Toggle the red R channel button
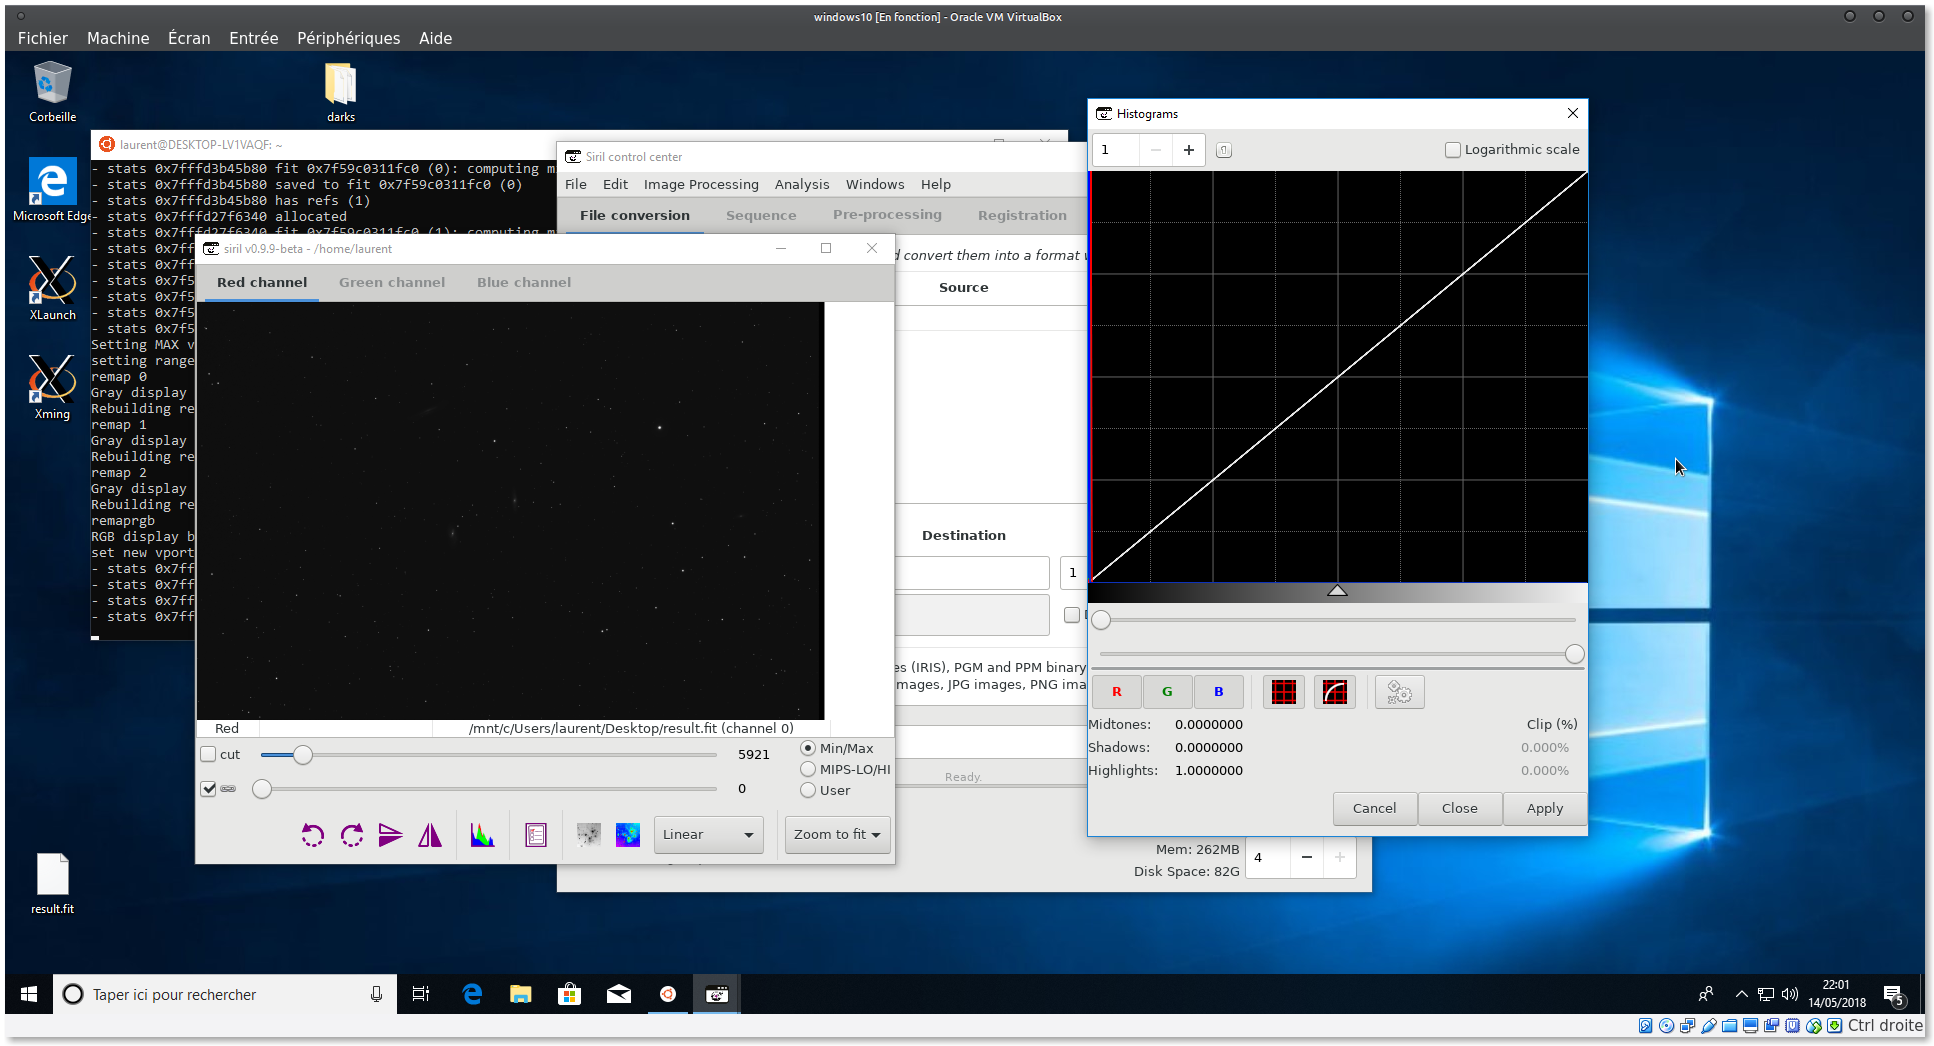 1116,692
